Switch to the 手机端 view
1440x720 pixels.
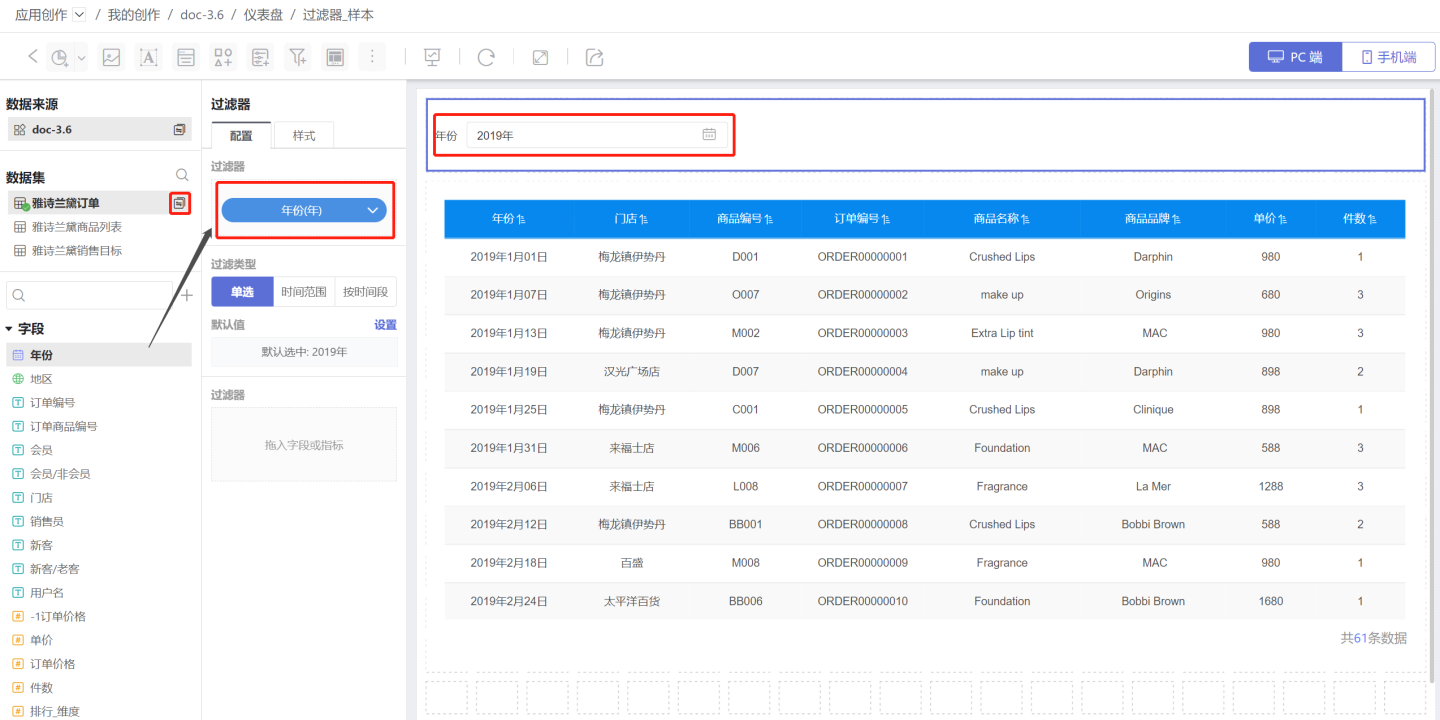click(x=1388, y=57)
